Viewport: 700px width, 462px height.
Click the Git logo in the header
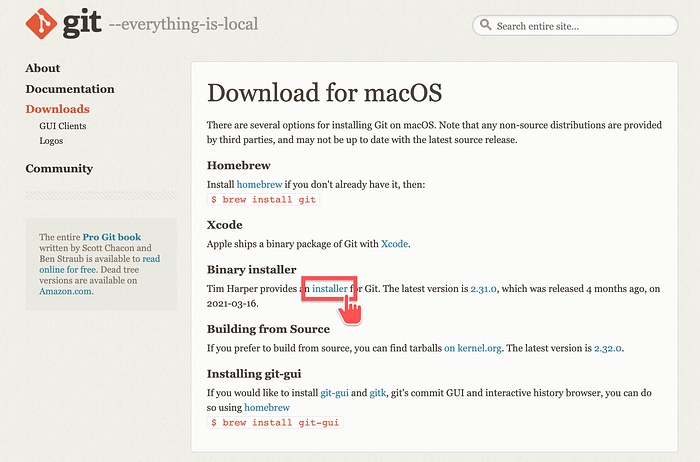62,24
